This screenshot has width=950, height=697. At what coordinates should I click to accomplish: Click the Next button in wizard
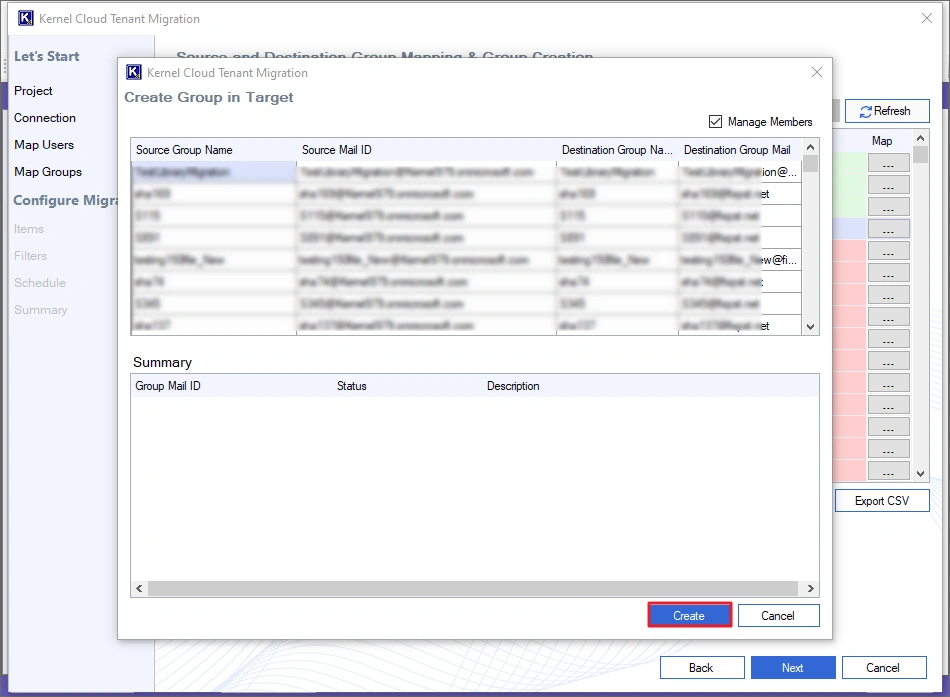[x=792, y=668]
